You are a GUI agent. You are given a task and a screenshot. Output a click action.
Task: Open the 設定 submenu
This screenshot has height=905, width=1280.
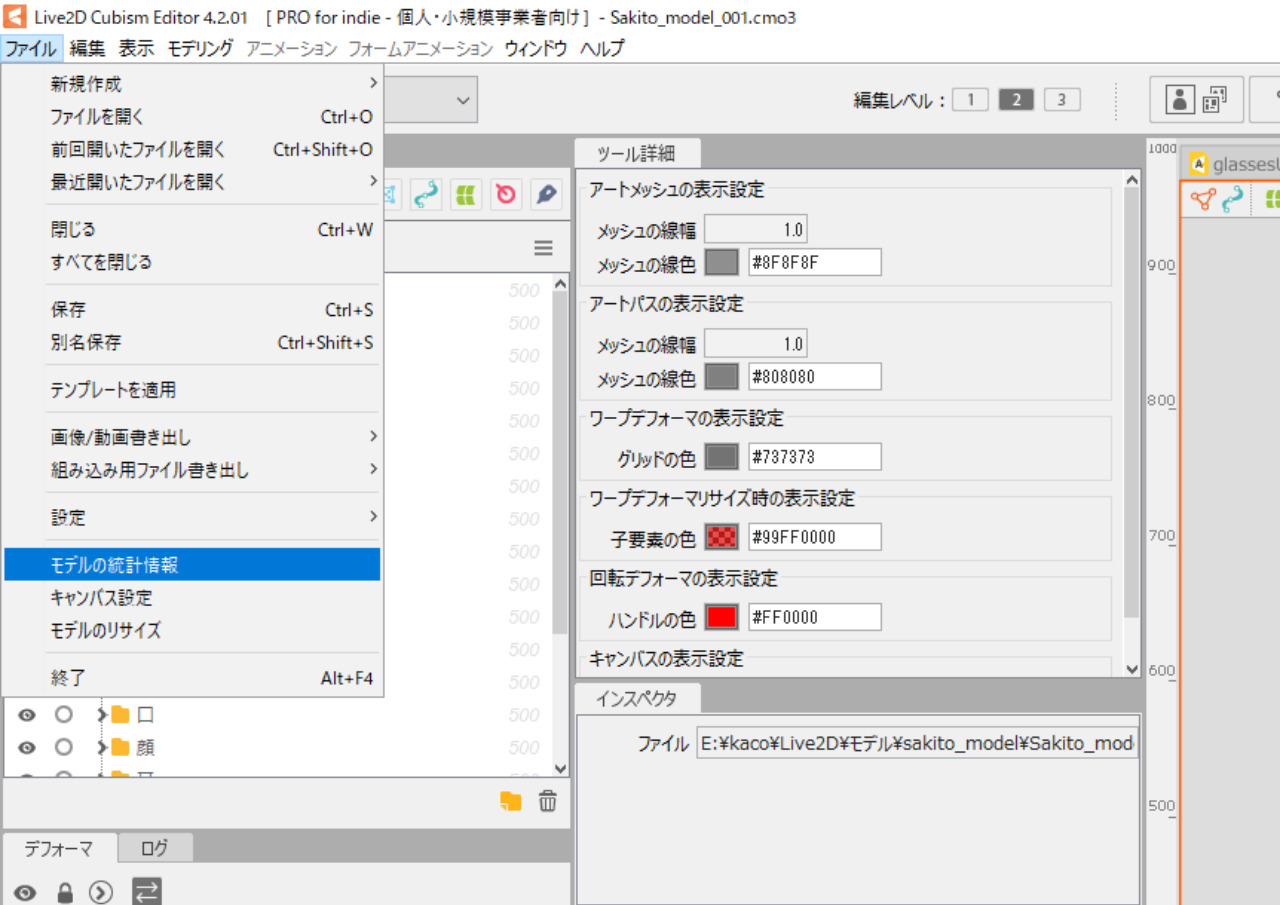[x=192, y=517]
